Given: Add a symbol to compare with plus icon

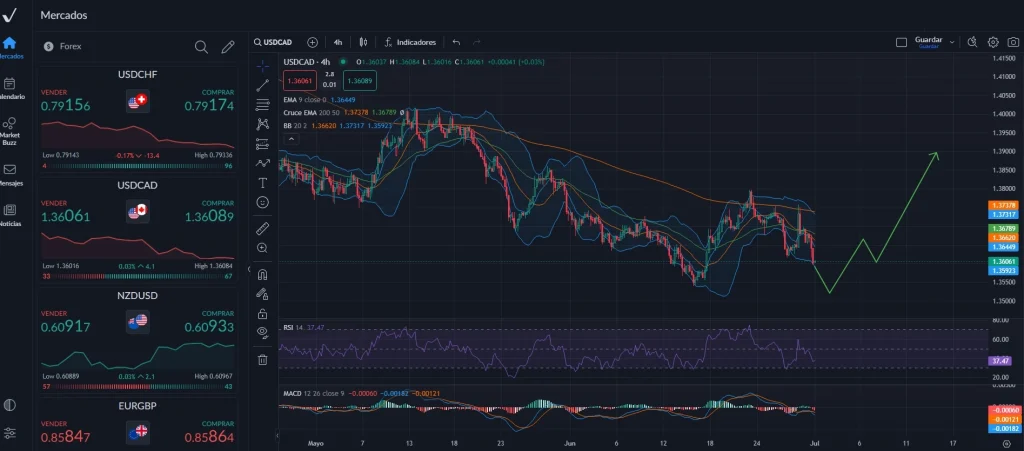Looking at the screenshot, I should point(313,42).
